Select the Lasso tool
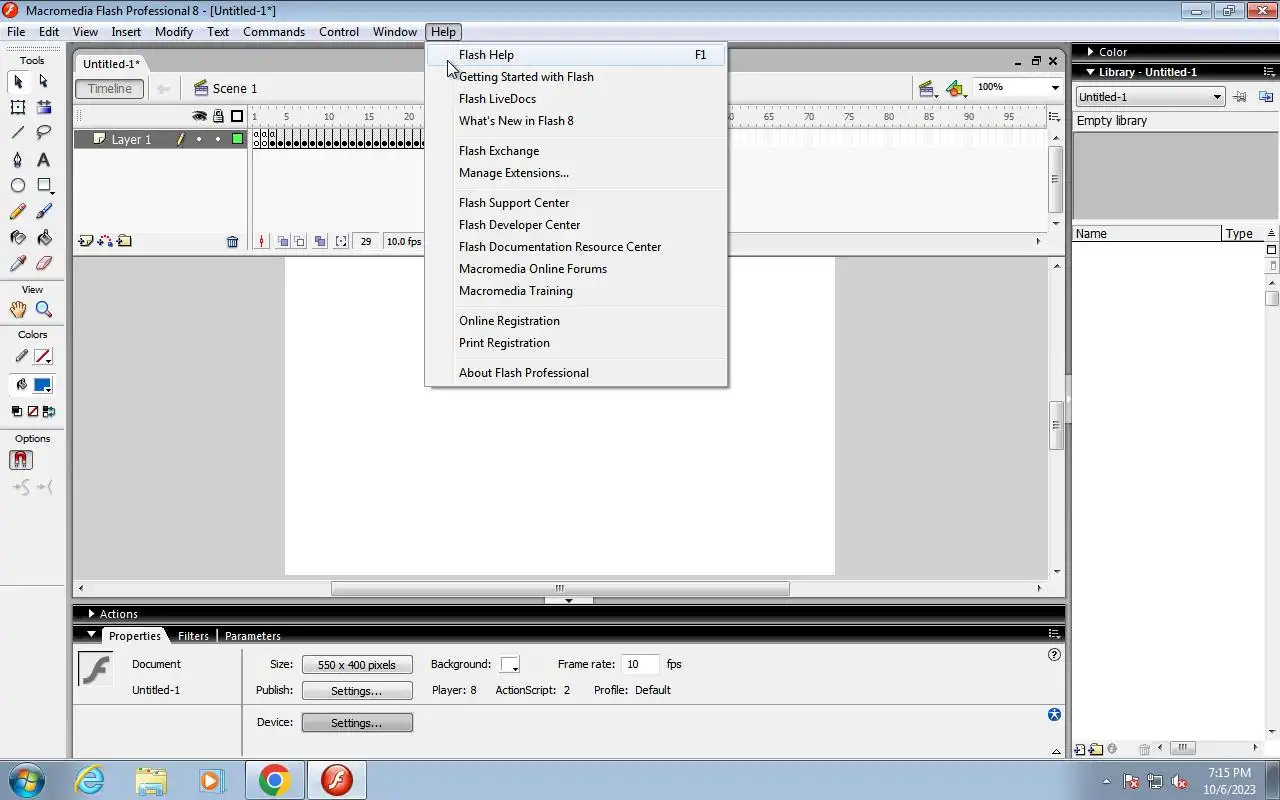 (x=44, y=133)
